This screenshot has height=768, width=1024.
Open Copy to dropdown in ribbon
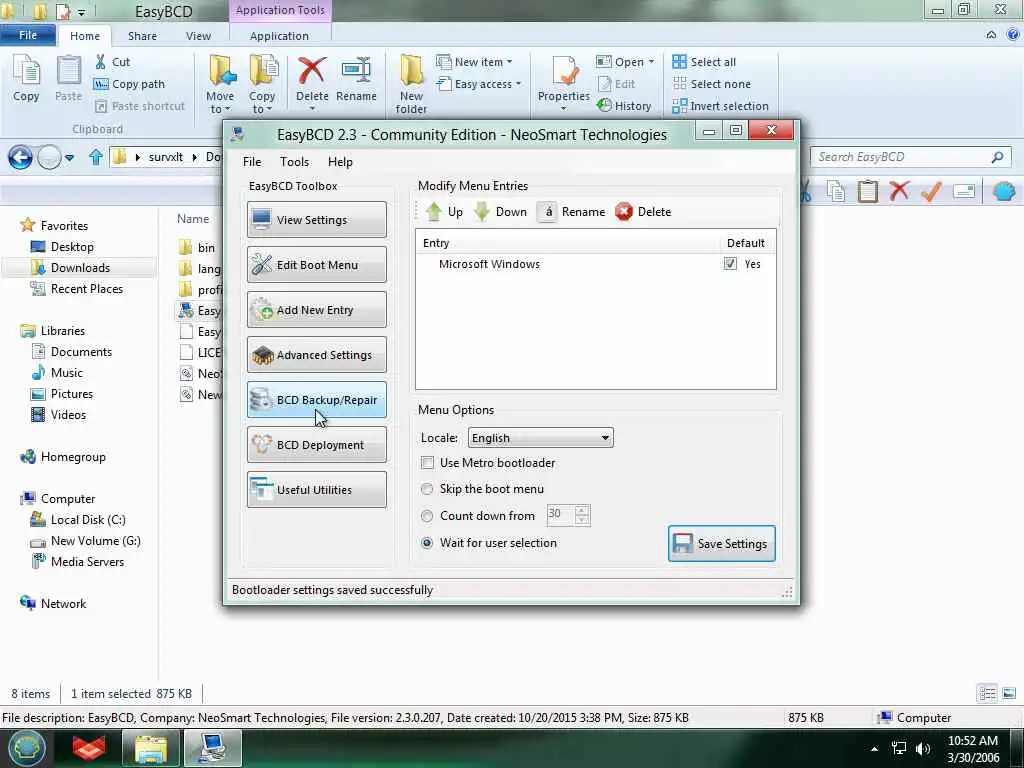pyautogui.click(x=262, y=84)
